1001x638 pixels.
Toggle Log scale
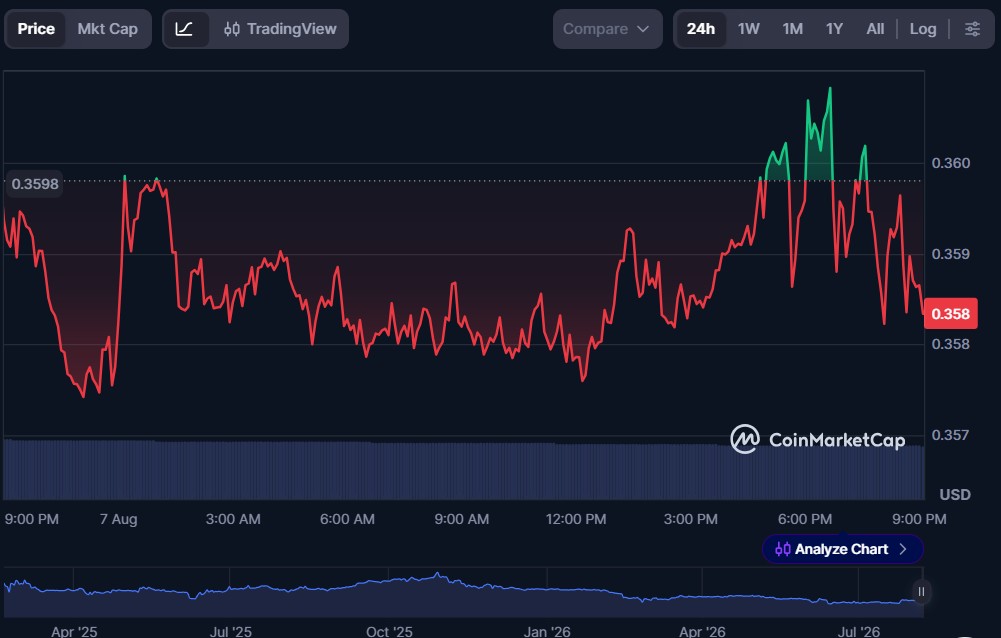click(922, 29)
